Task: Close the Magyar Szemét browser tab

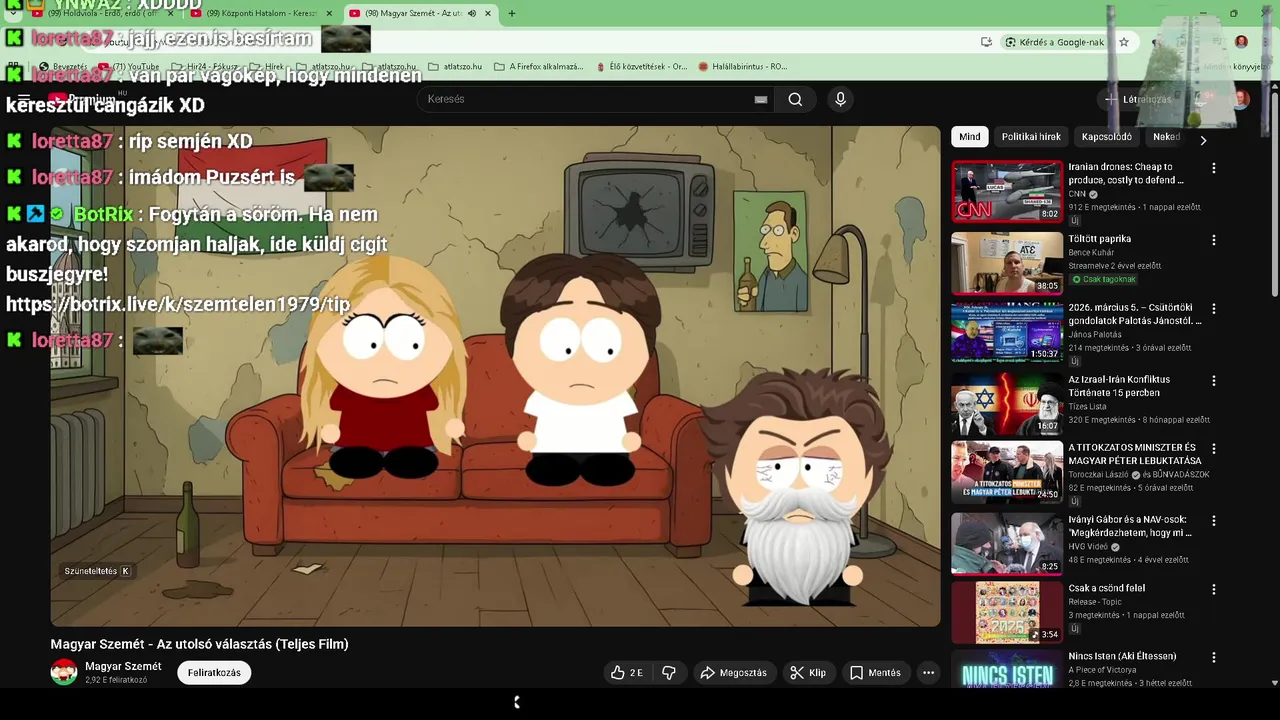Action: tap(488, 14)
